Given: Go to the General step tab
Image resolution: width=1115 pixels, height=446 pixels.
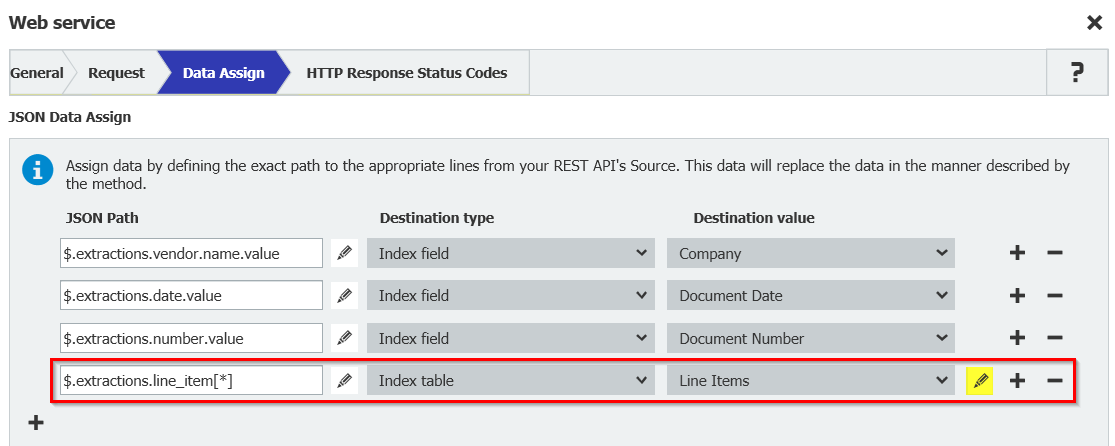Looking at the screenshot, I should click(x=36, y=73).
